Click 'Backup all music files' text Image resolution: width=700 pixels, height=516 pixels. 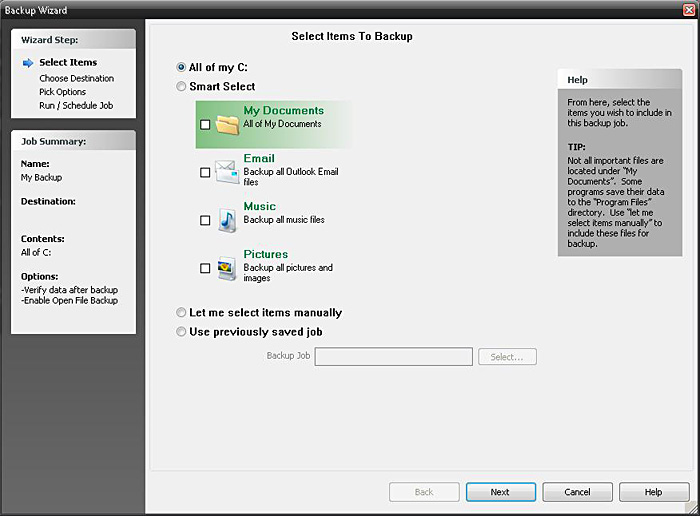click(x=284, y=220)
